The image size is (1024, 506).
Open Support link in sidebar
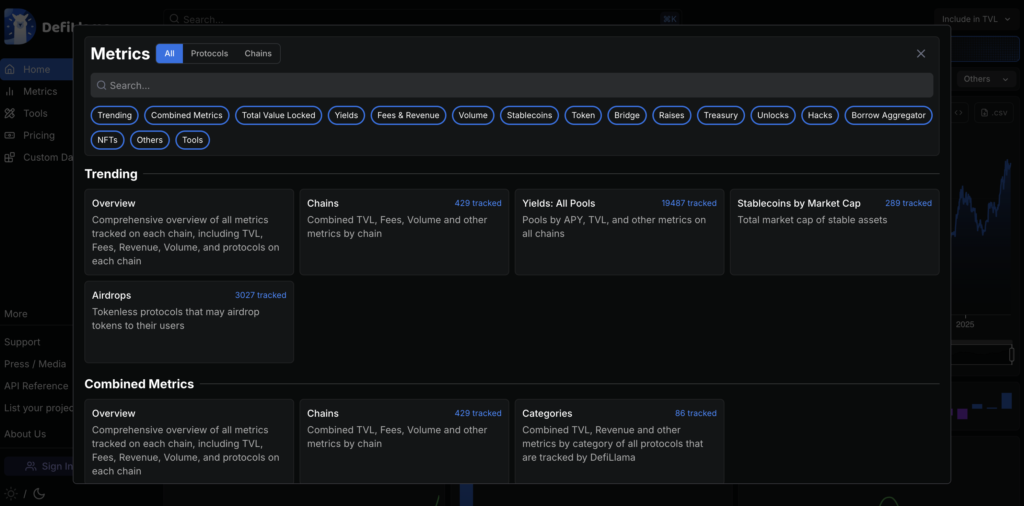[22, 342]
